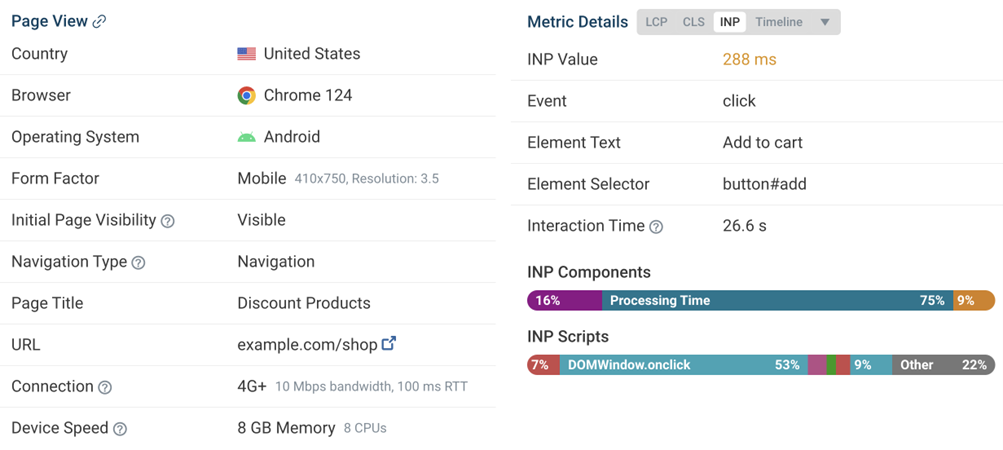Click help icon next to Connection
The height and width of the screenshot is (450, 1003).
click(105, 387)
